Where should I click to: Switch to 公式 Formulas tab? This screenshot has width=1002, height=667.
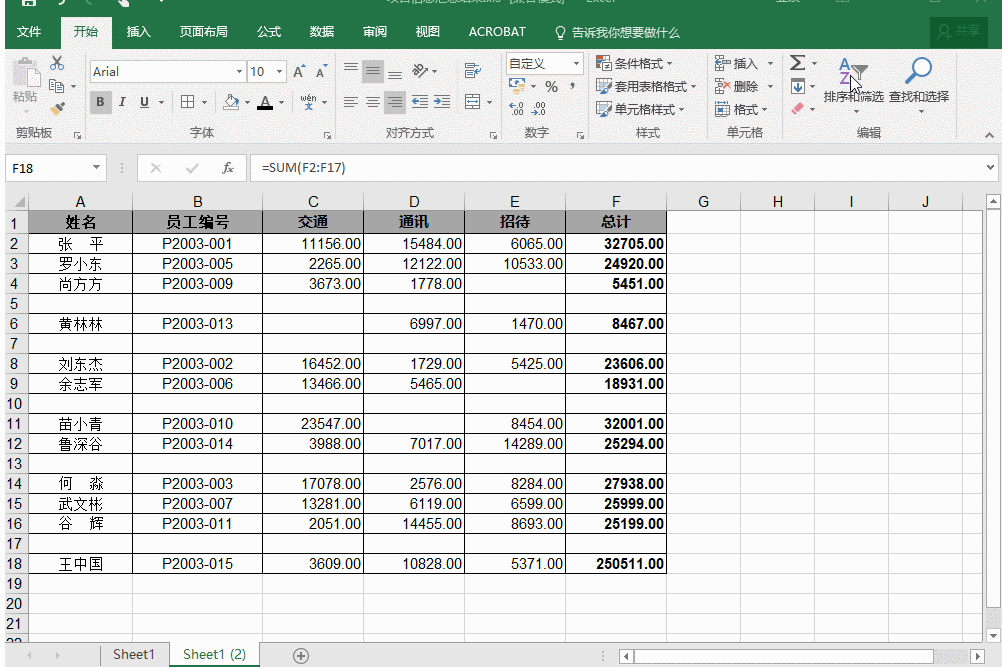[x=269, y=32]
